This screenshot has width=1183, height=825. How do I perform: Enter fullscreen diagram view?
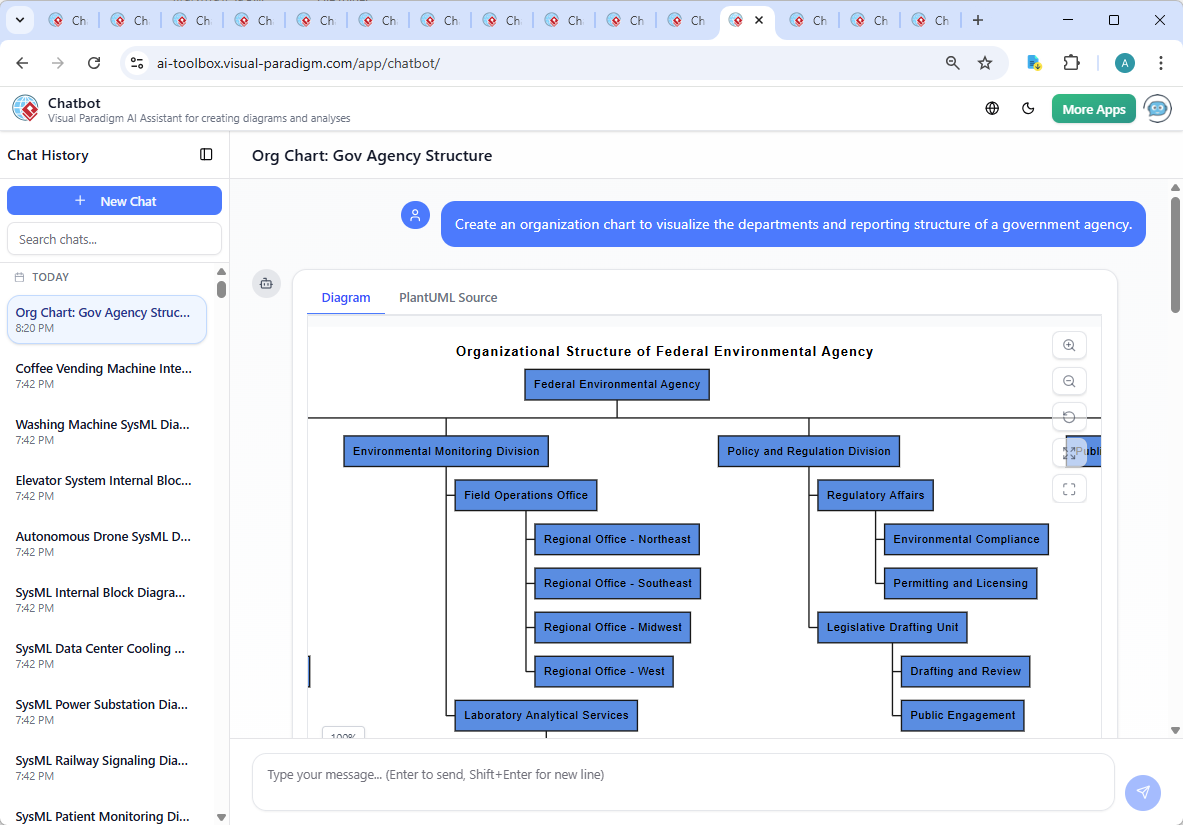pyautogui.click(x=1069, y=489)
